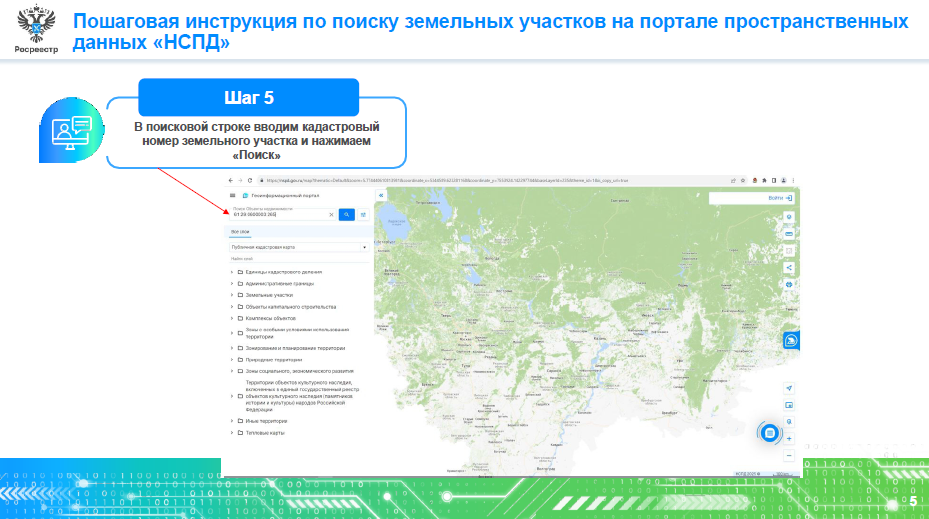This screenshot has height=519, width=929.
Task: Toggle the browser side panel icon
Action: click(773, 180)
